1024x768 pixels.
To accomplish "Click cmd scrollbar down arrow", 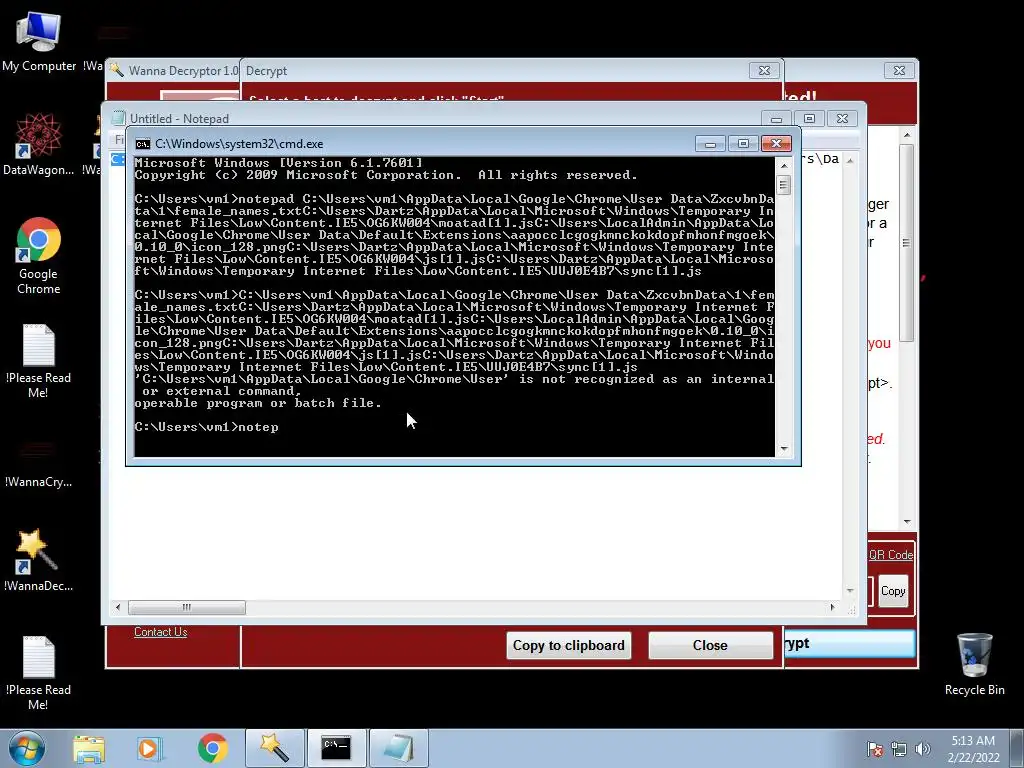I will coord(784,449).
